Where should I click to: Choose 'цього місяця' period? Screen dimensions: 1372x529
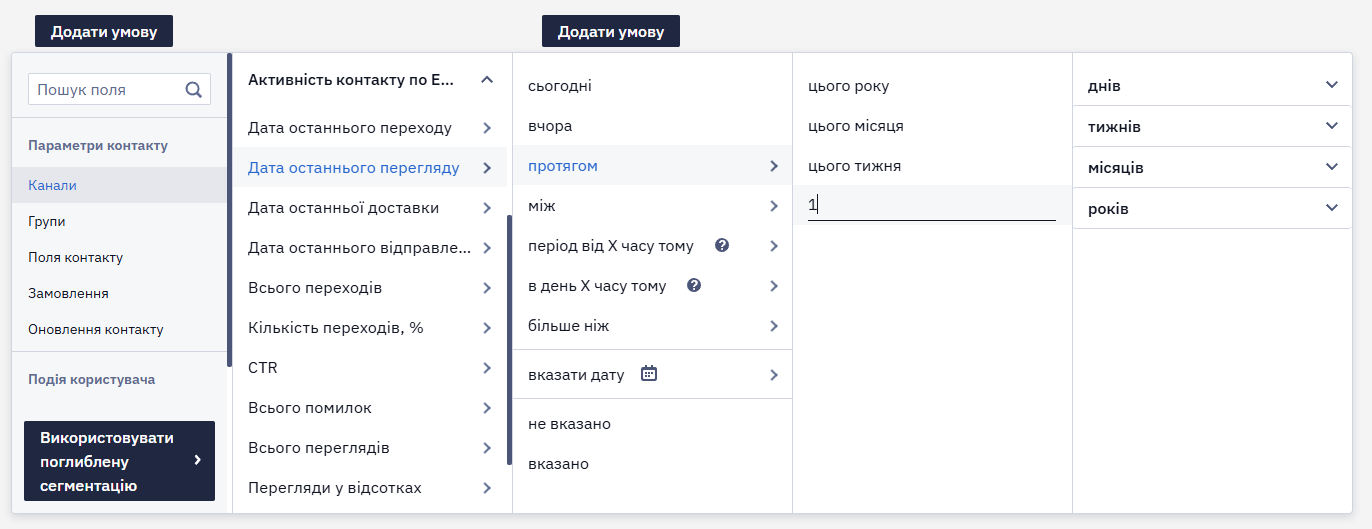pyautogui.click(x=932, y=125)
